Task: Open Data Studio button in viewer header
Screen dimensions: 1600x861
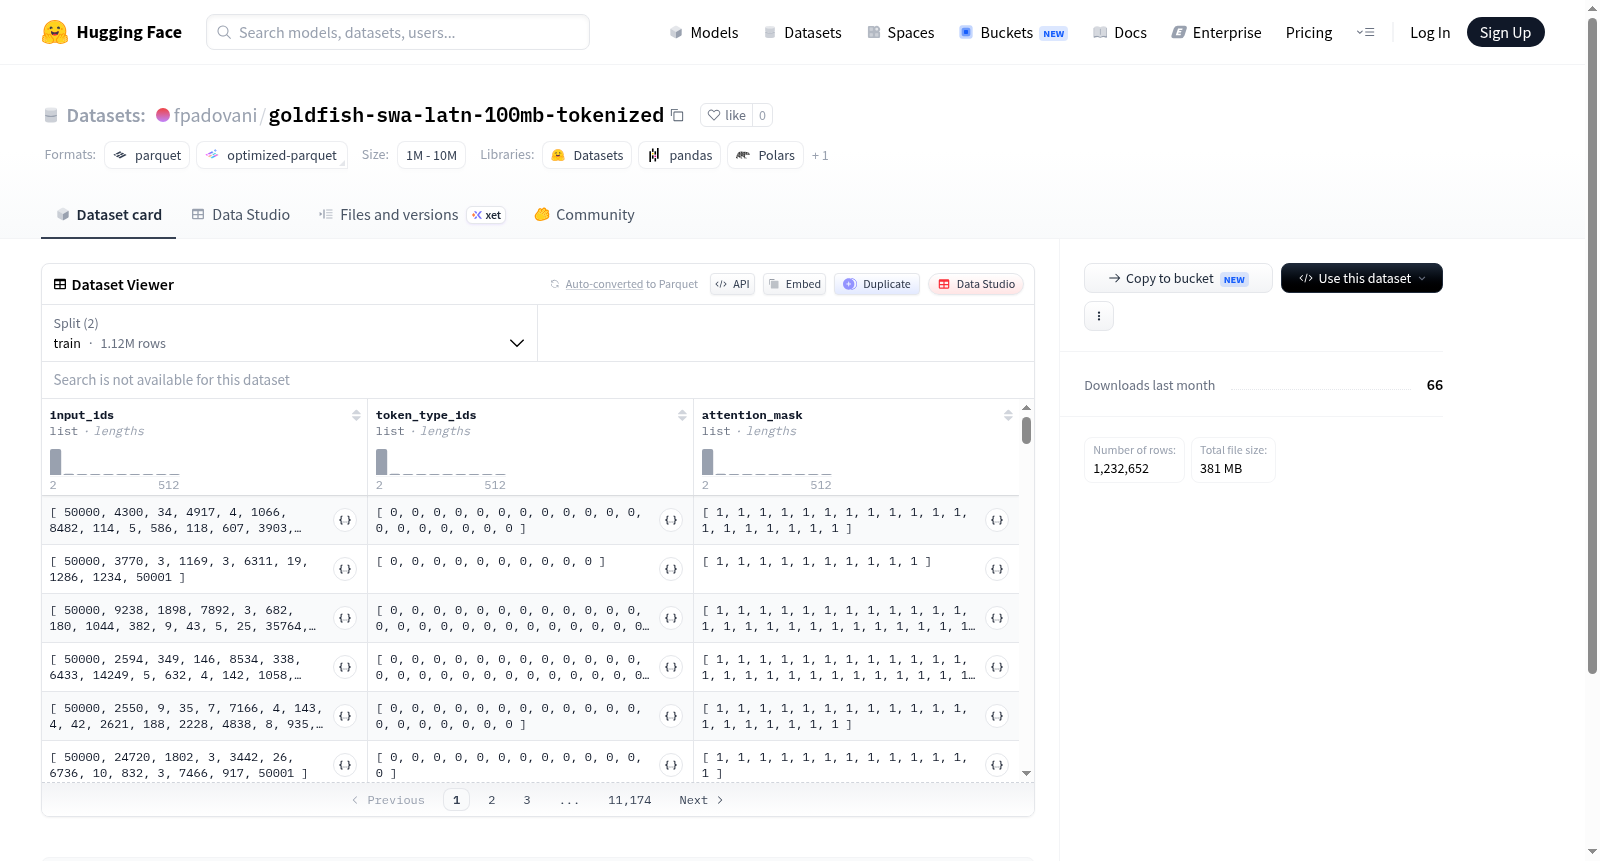Action: 975,284
